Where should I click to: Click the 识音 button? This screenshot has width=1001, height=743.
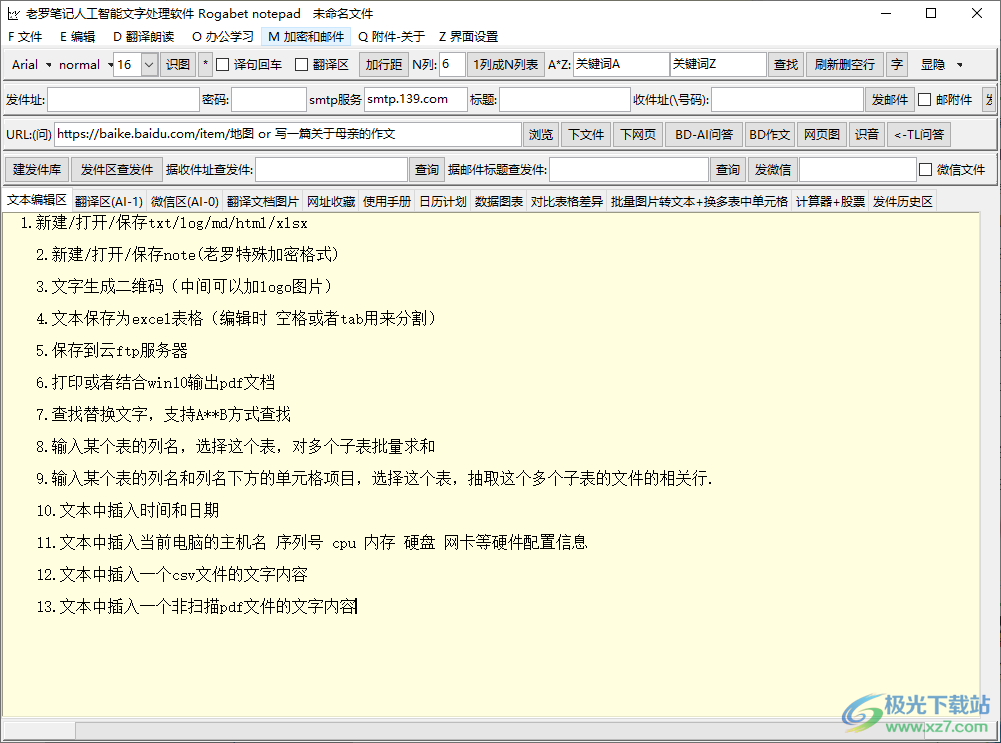pos(867,134)
